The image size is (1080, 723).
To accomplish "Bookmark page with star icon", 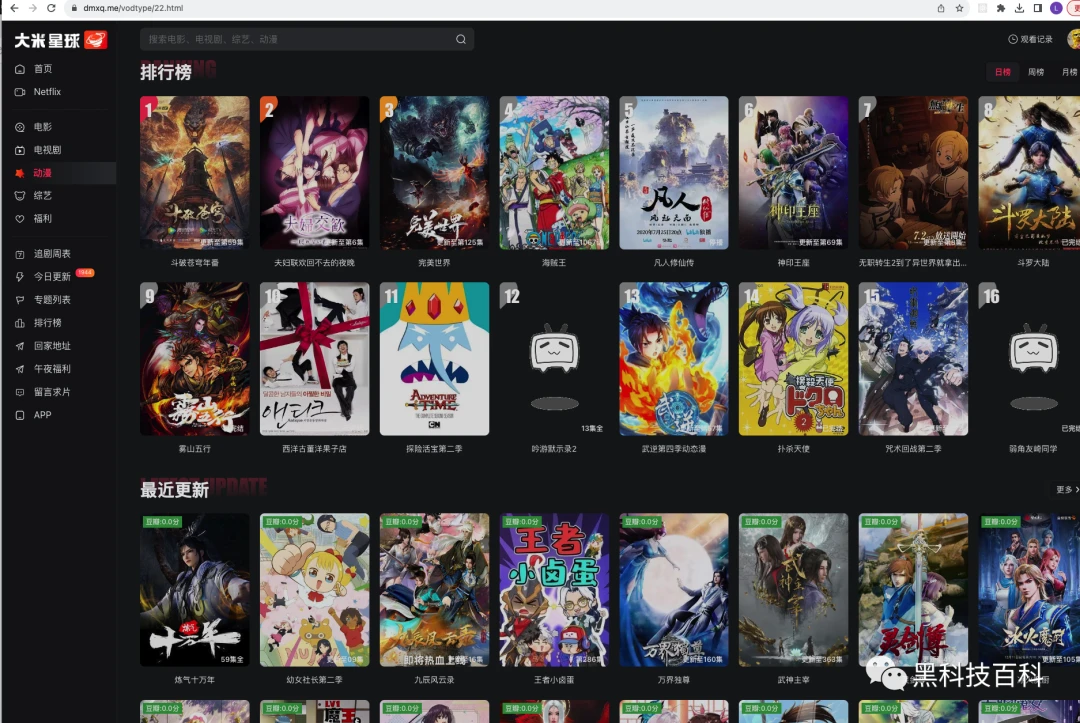I will click(x=959, y=8).
